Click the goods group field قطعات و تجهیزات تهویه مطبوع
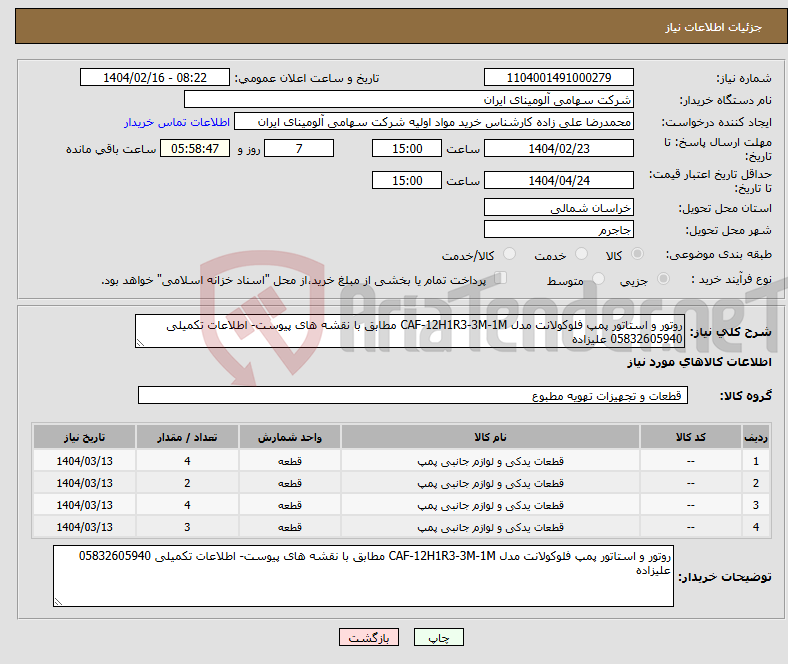 tap(413, 395)
